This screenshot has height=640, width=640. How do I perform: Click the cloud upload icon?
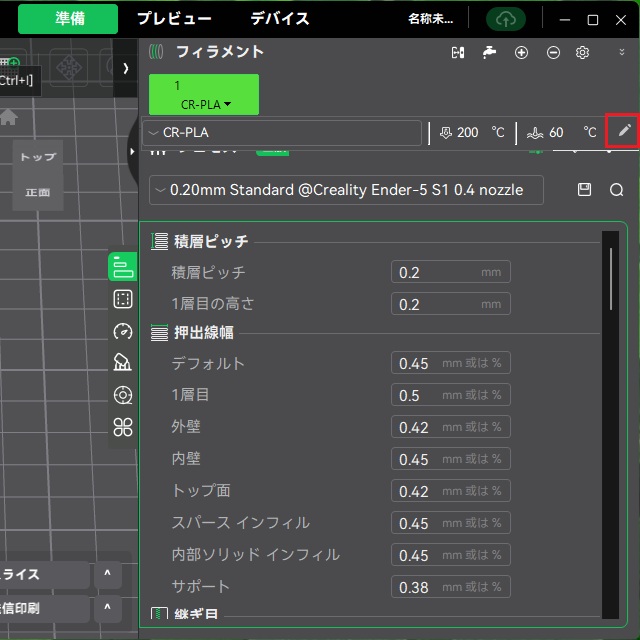click(x=505, y=19)
